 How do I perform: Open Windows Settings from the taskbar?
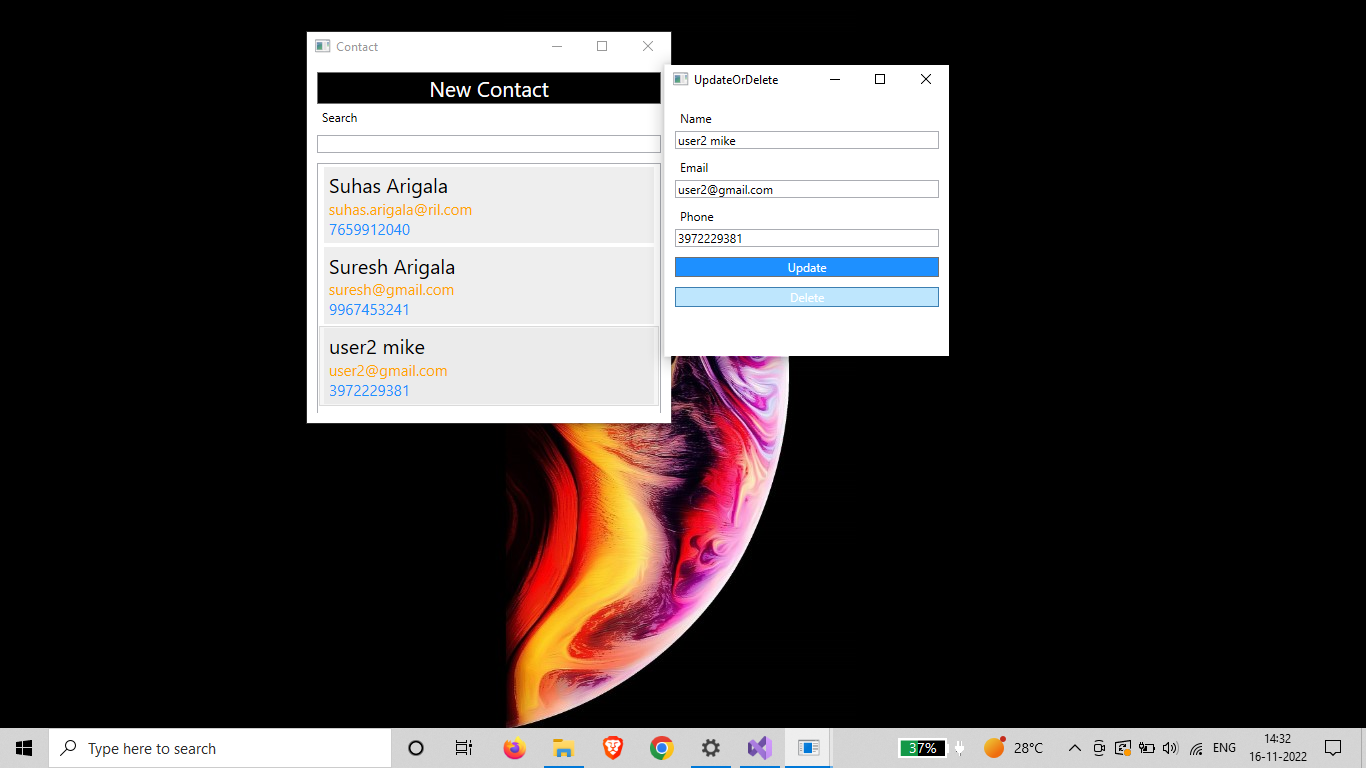[x=710, y=747]
